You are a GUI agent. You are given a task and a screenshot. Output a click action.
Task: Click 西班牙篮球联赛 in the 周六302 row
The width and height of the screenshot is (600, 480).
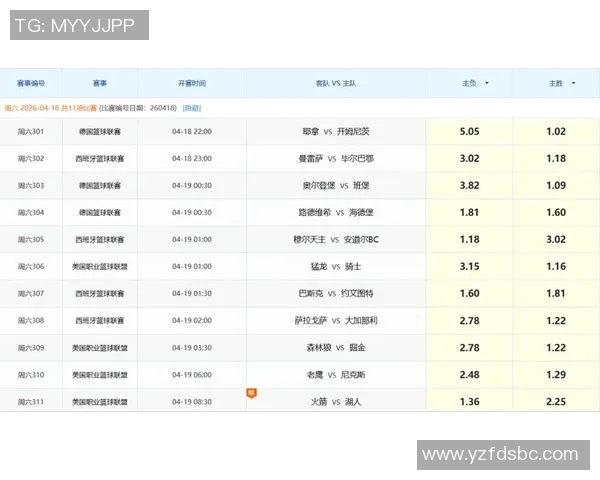(x=100, y=158)
